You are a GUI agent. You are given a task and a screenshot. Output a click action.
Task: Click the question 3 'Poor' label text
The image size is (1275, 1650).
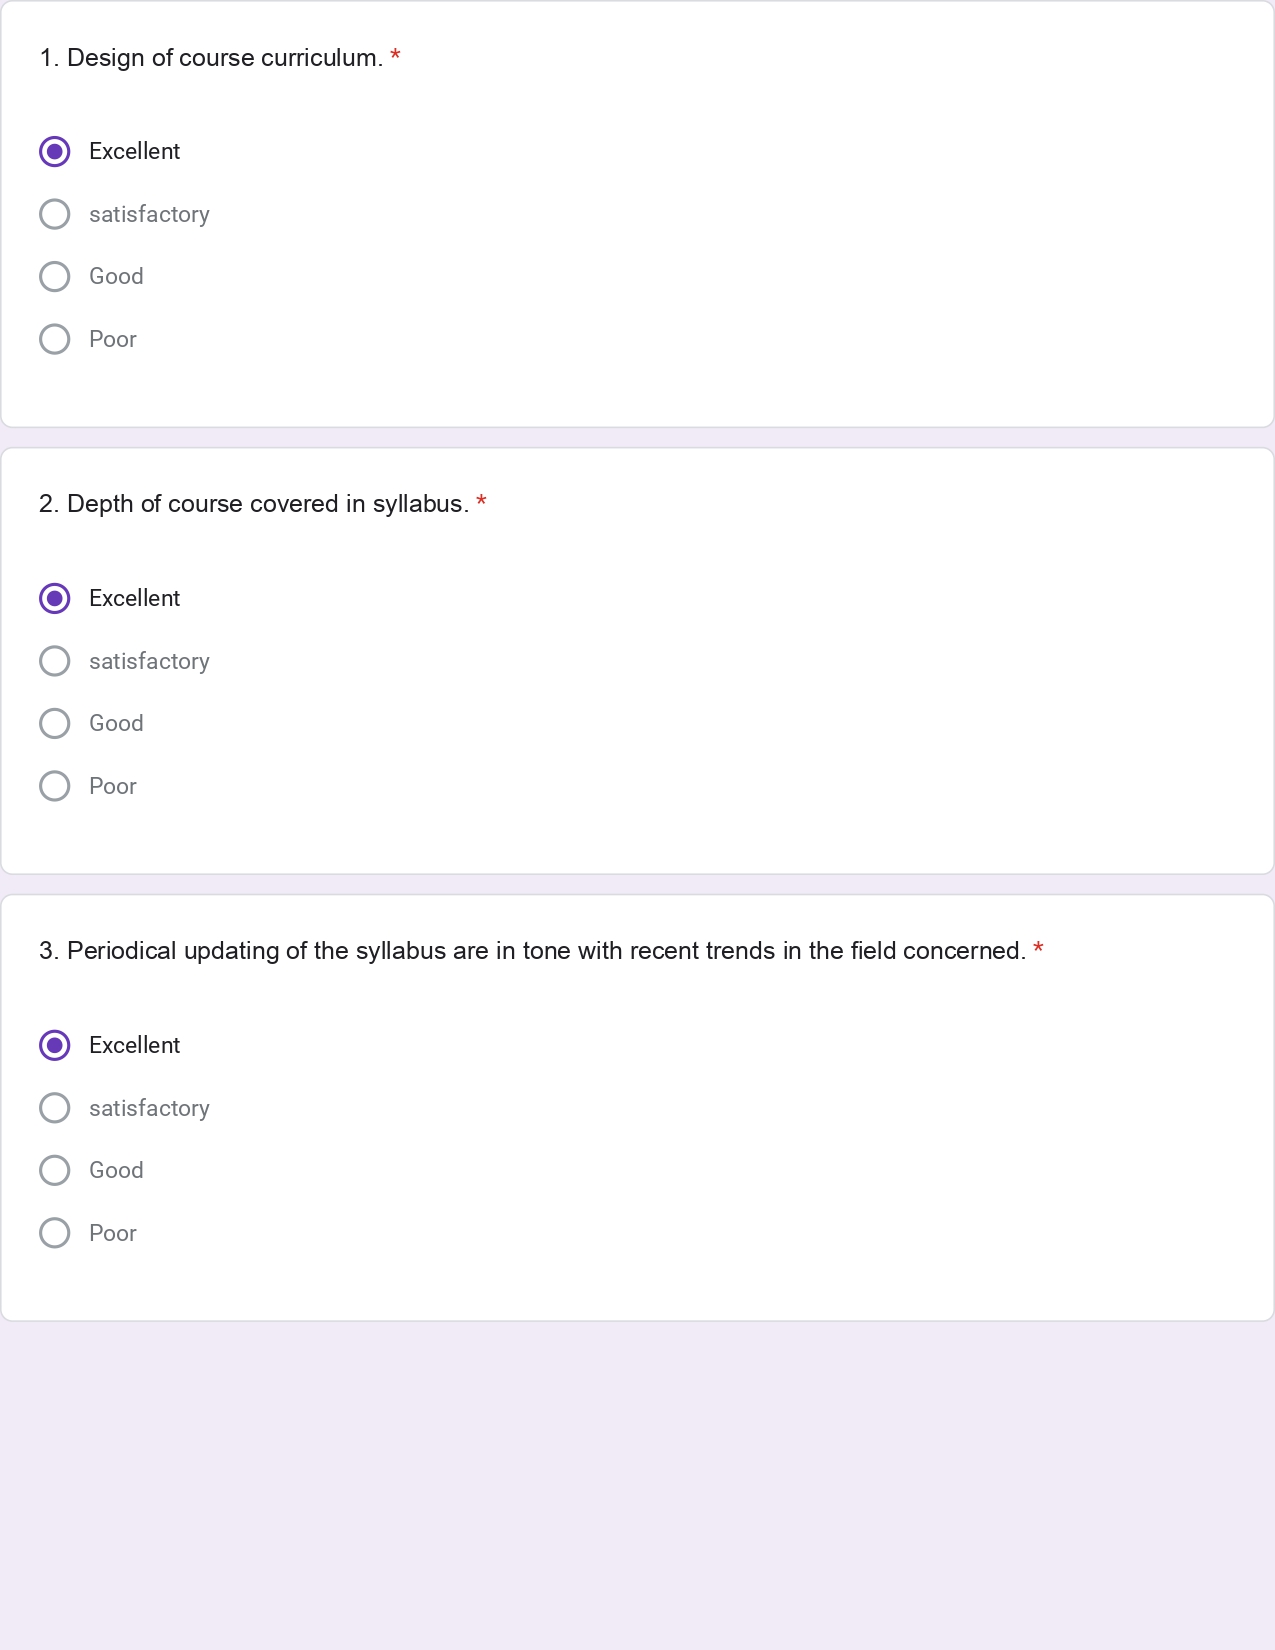tap(112, 1233)
